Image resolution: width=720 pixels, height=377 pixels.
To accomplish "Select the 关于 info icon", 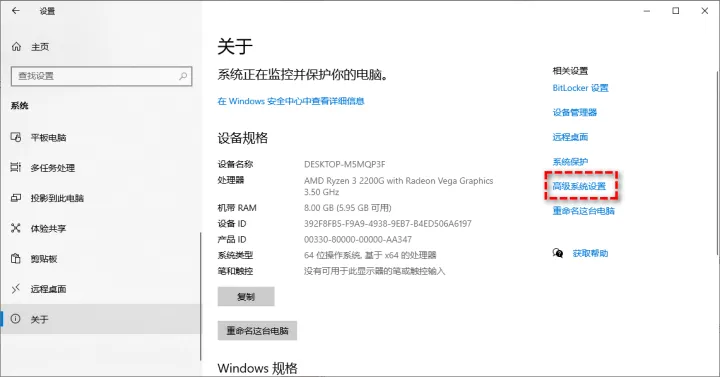I will [16, 319].
